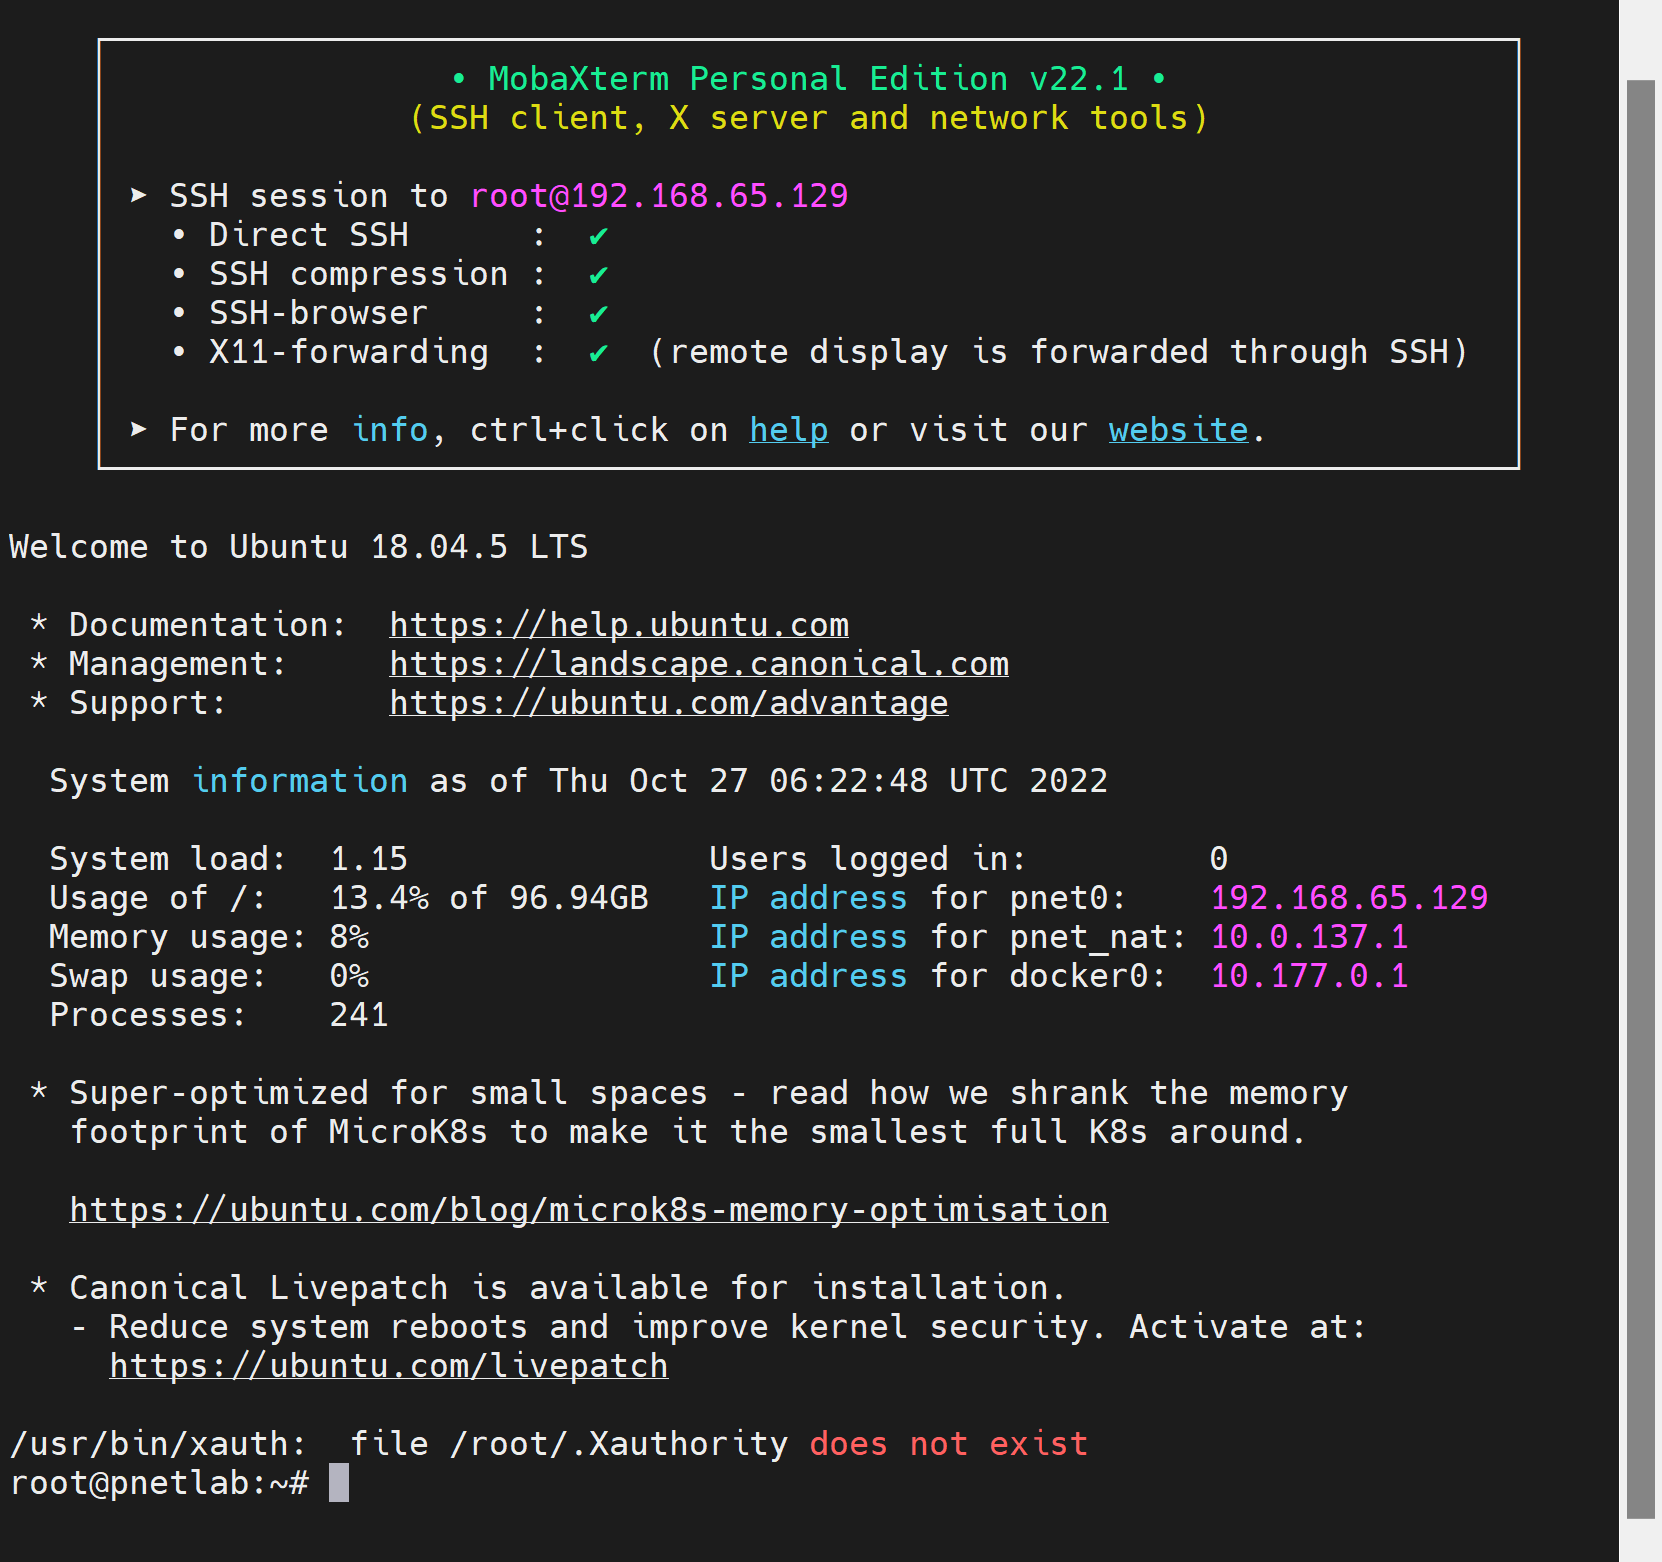Click the vertical scrollbar thumb
The image size is (1662, 1562).
[1640, 800]
